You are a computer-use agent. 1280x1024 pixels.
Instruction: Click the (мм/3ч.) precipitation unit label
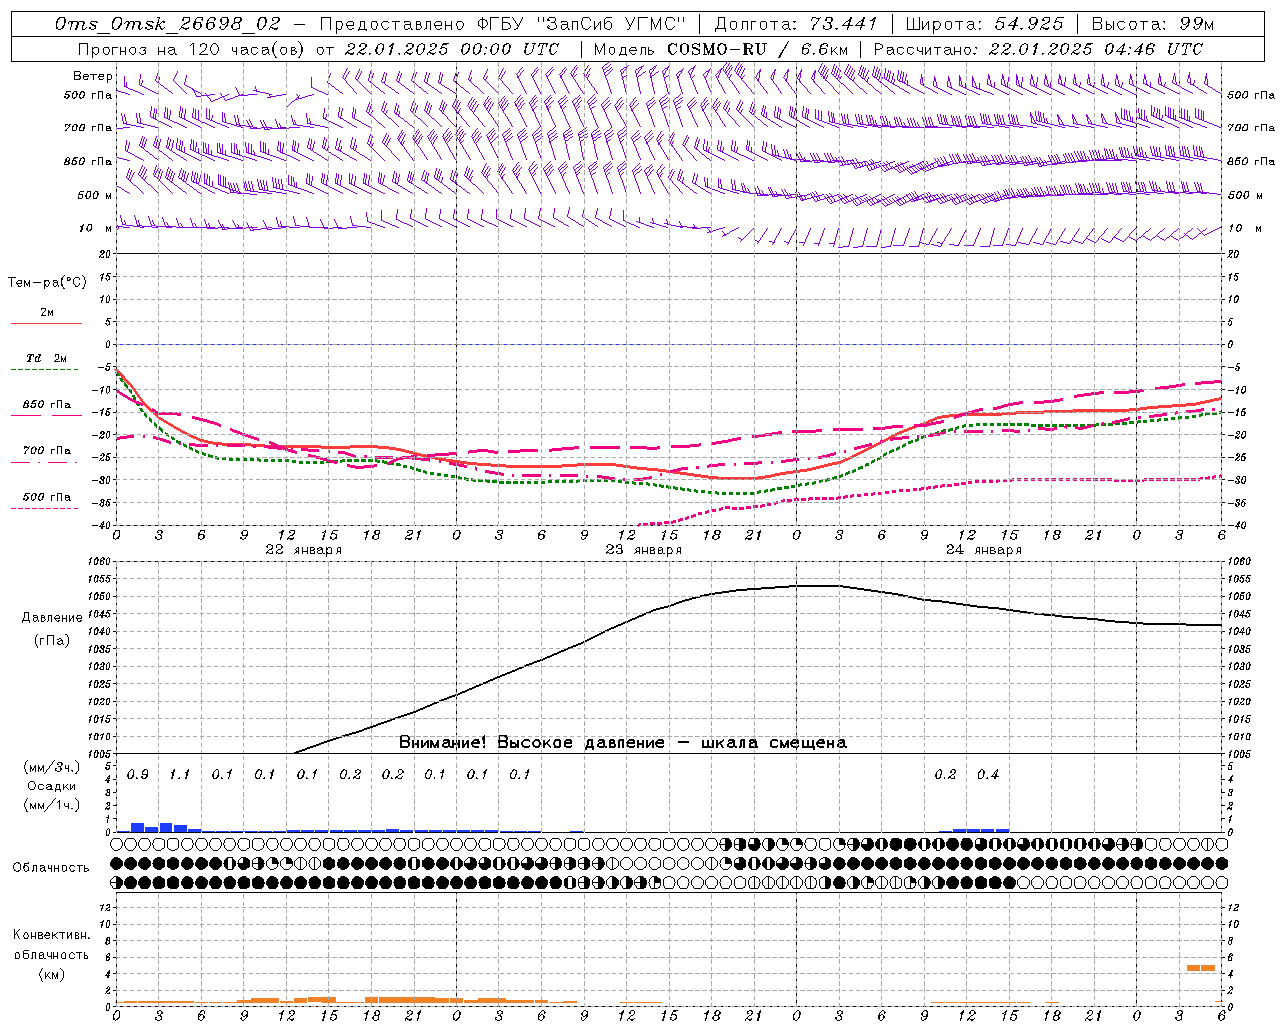51,767
